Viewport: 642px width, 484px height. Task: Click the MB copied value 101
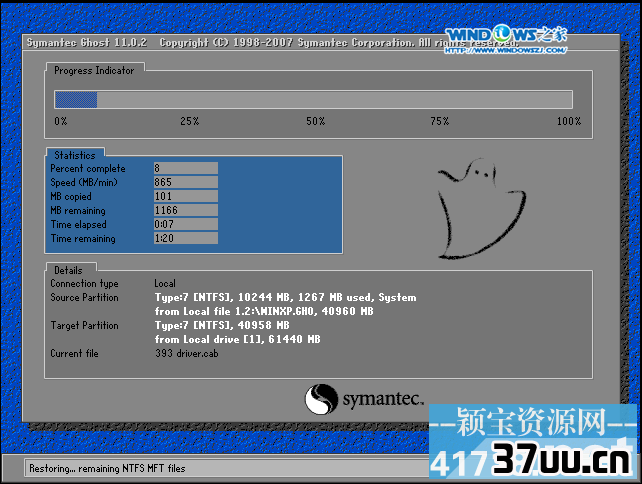pyautogui.click(x=185, y=196)
